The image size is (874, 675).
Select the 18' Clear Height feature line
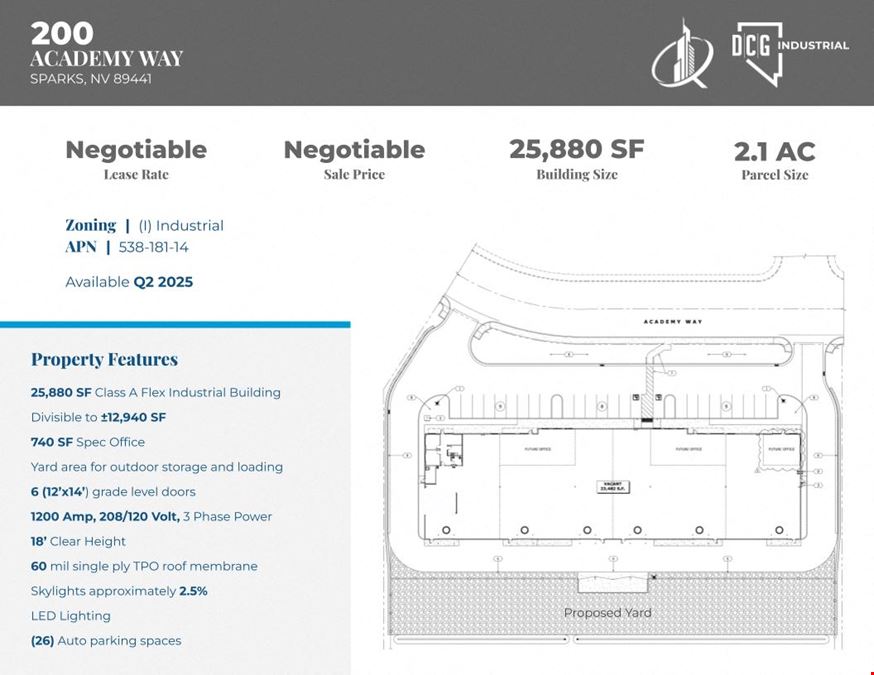click(x=78, y=541)
